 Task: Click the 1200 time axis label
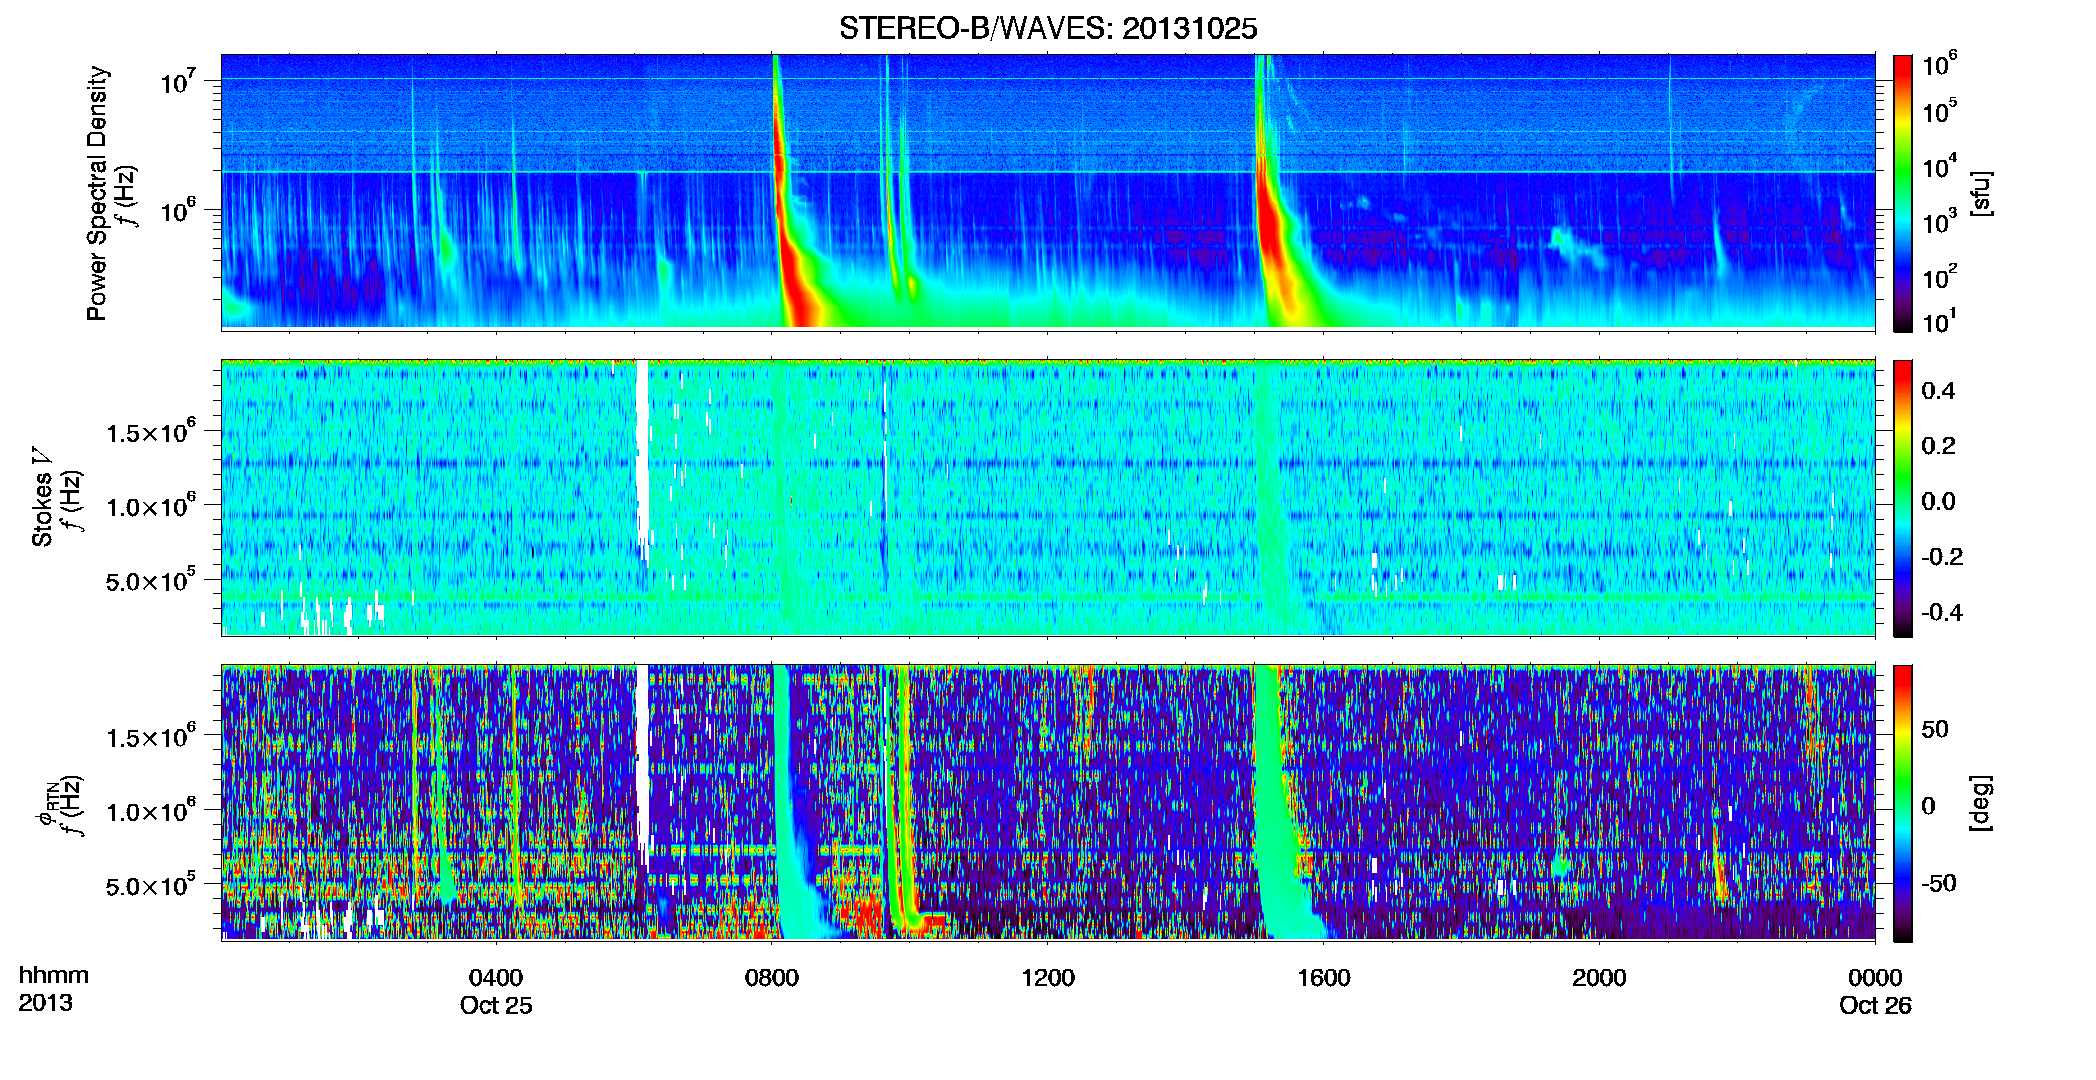tap(1048, 977)
